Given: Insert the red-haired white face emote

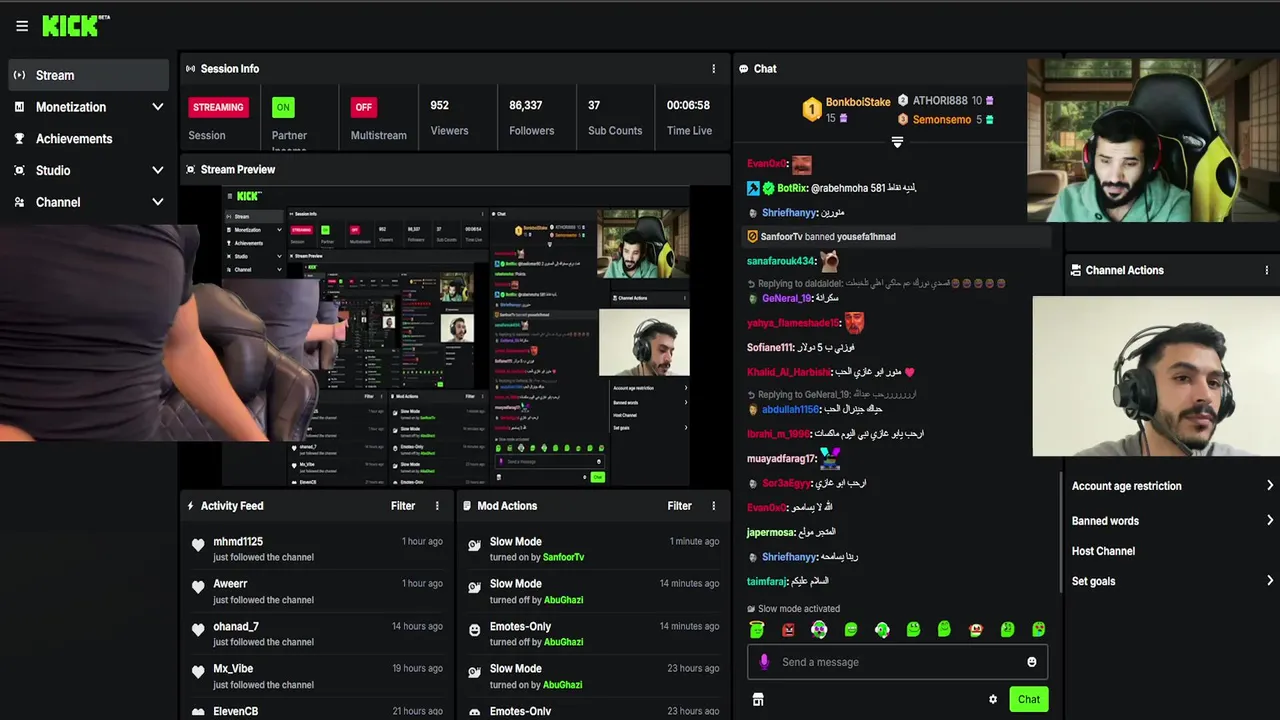Looking at the screenshot, I should pos(976,629).
